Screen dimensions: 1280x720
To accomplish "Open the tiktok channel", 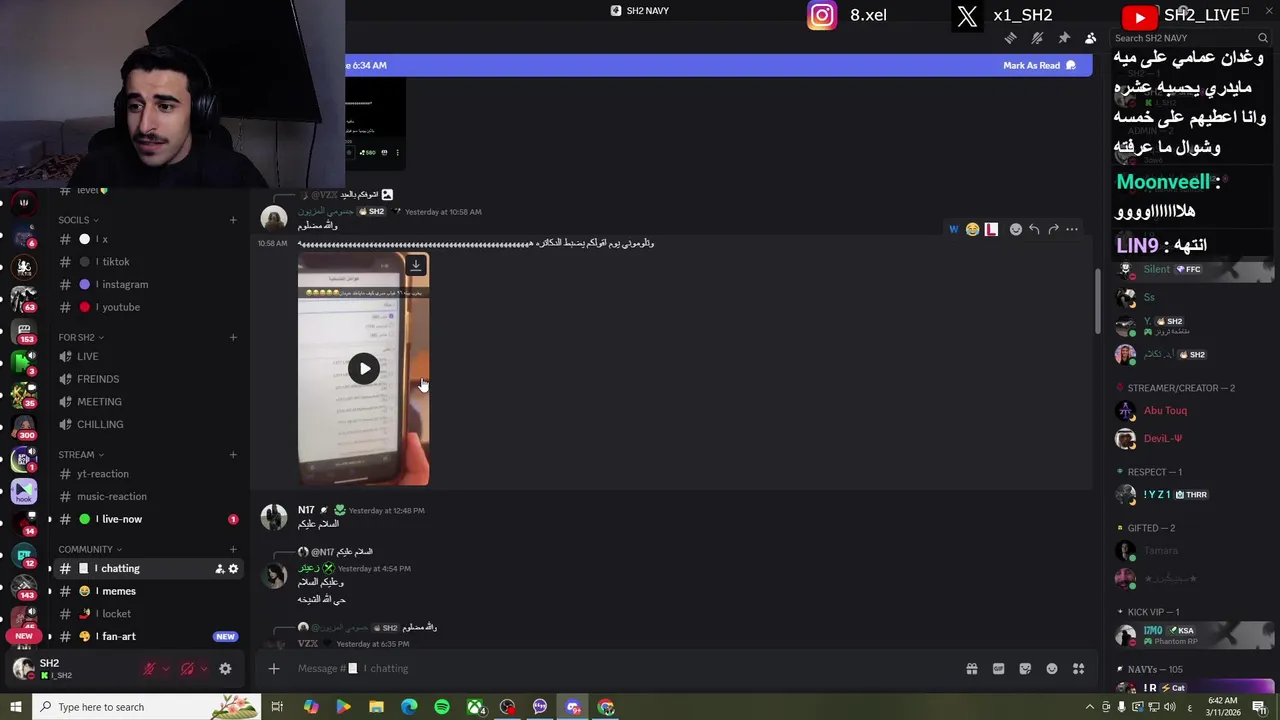I will pos(147,262).
